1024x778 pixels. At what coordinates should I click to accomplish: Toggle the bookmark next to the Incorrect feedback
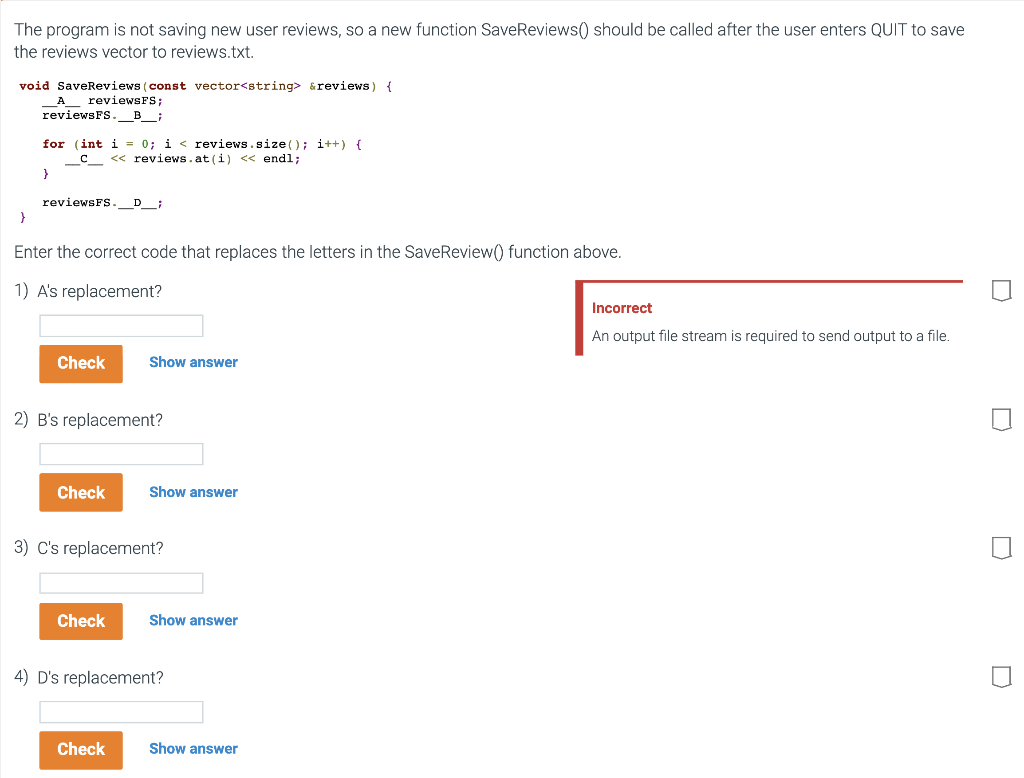click(1001, 290)
